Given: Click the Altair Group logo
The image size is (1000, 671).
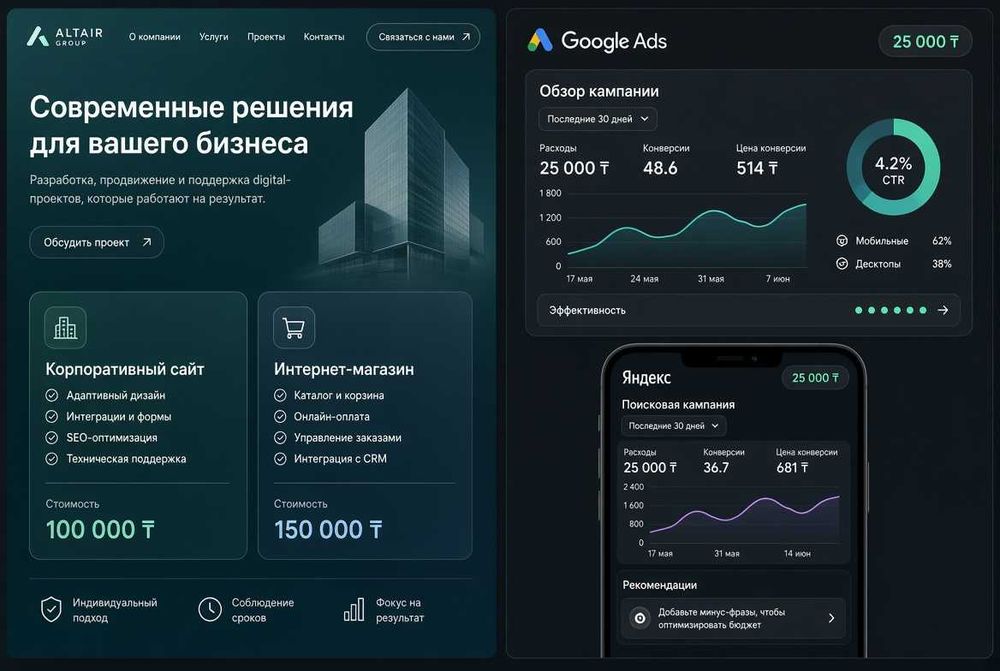Looking at the screenshot, I should coord(64,36).
